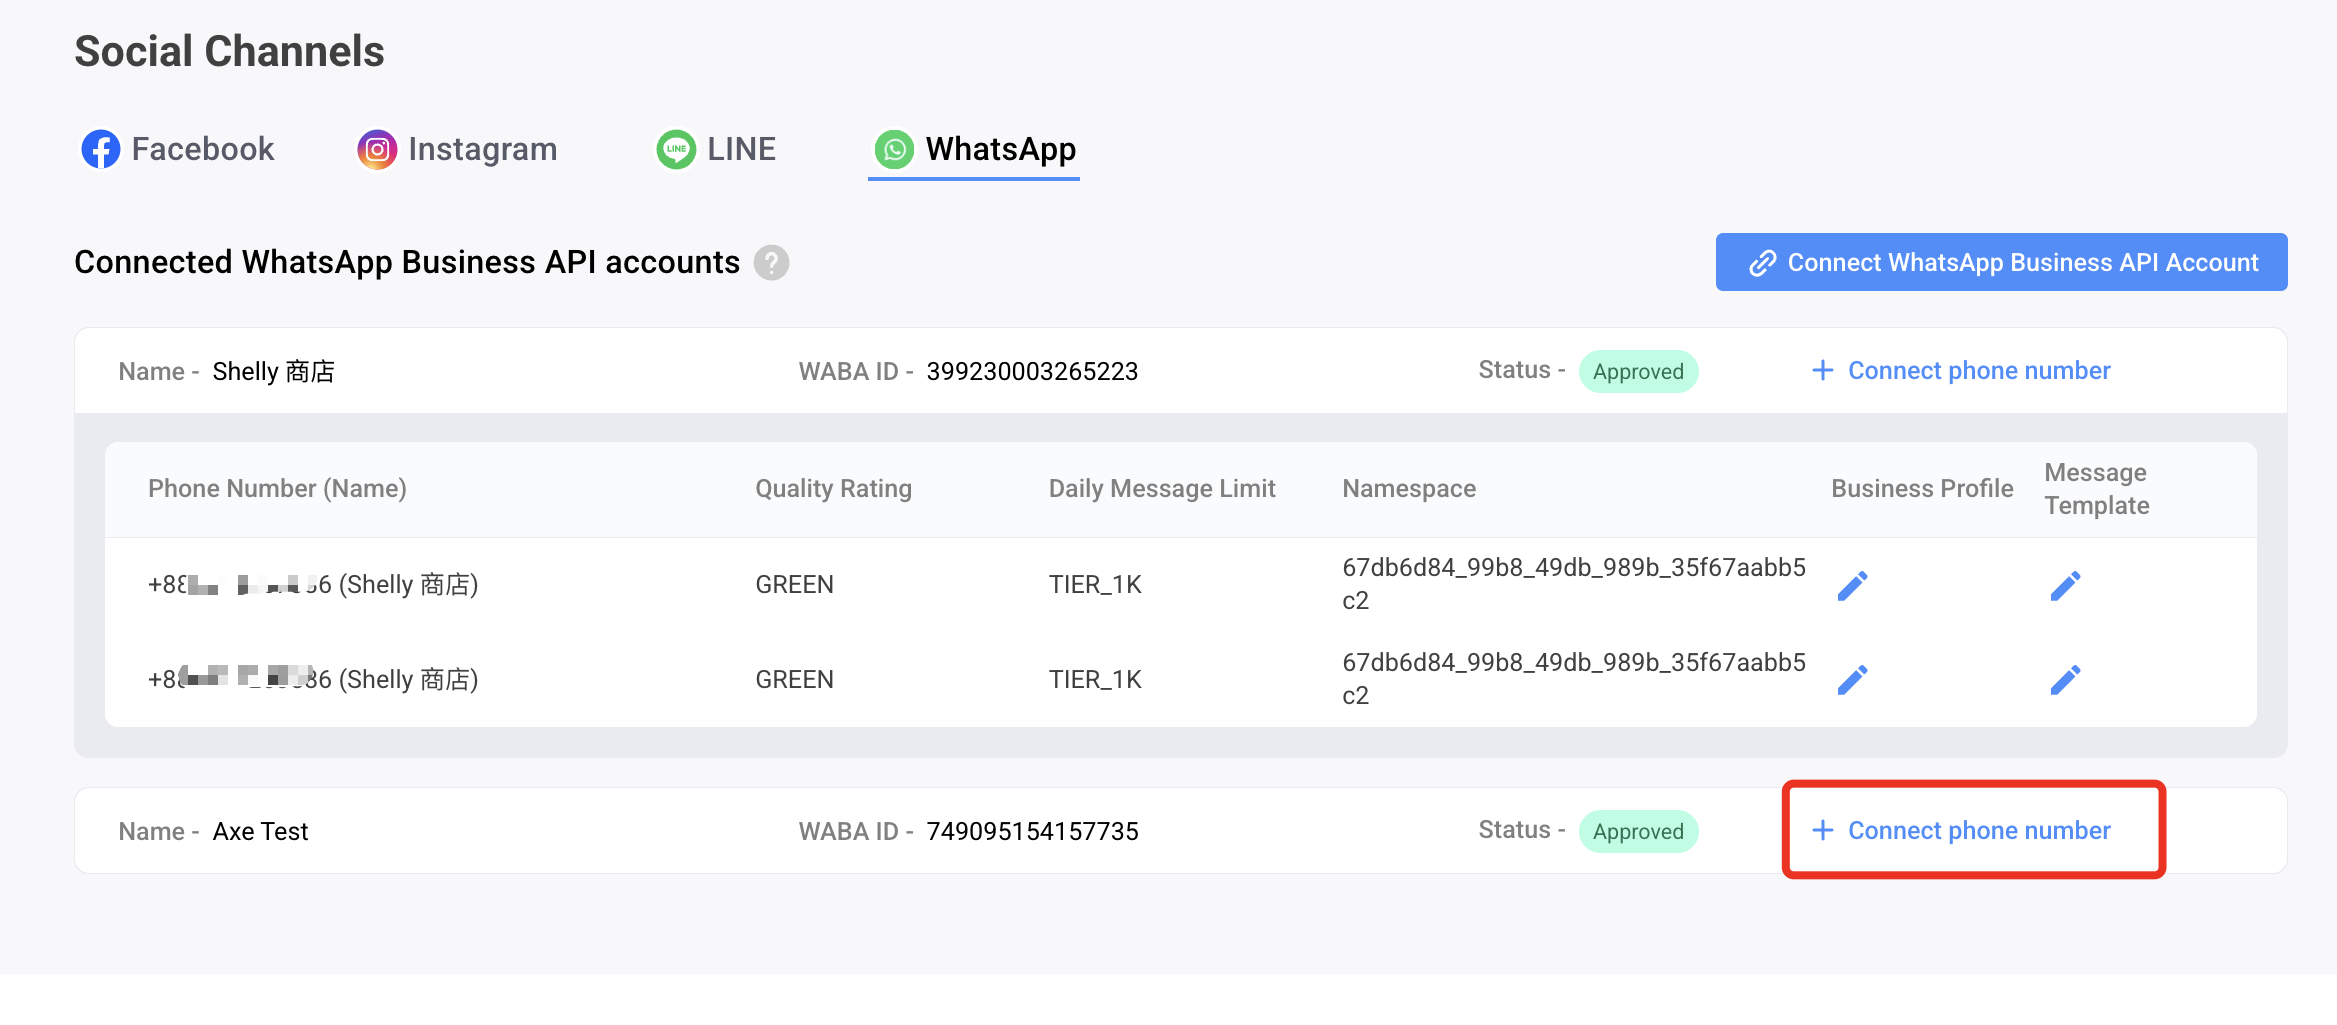Click the Quality Rating column header

(x=833, y=489)
